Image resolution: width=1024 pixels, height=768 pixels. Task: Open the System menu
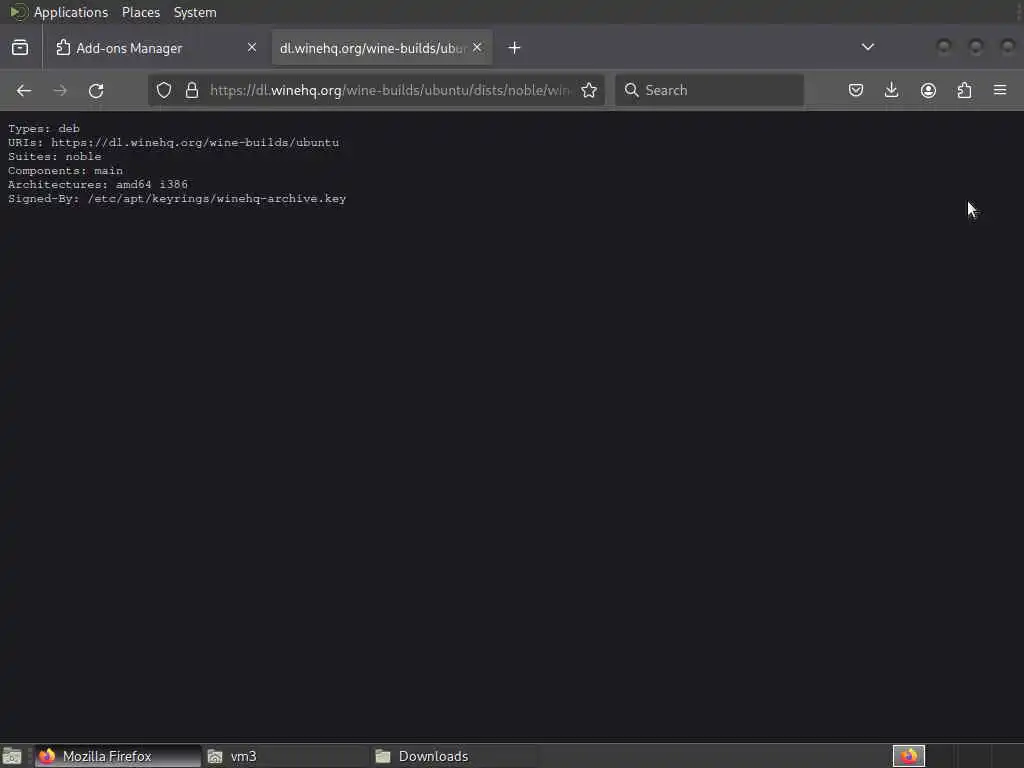(x=195, y=12)
